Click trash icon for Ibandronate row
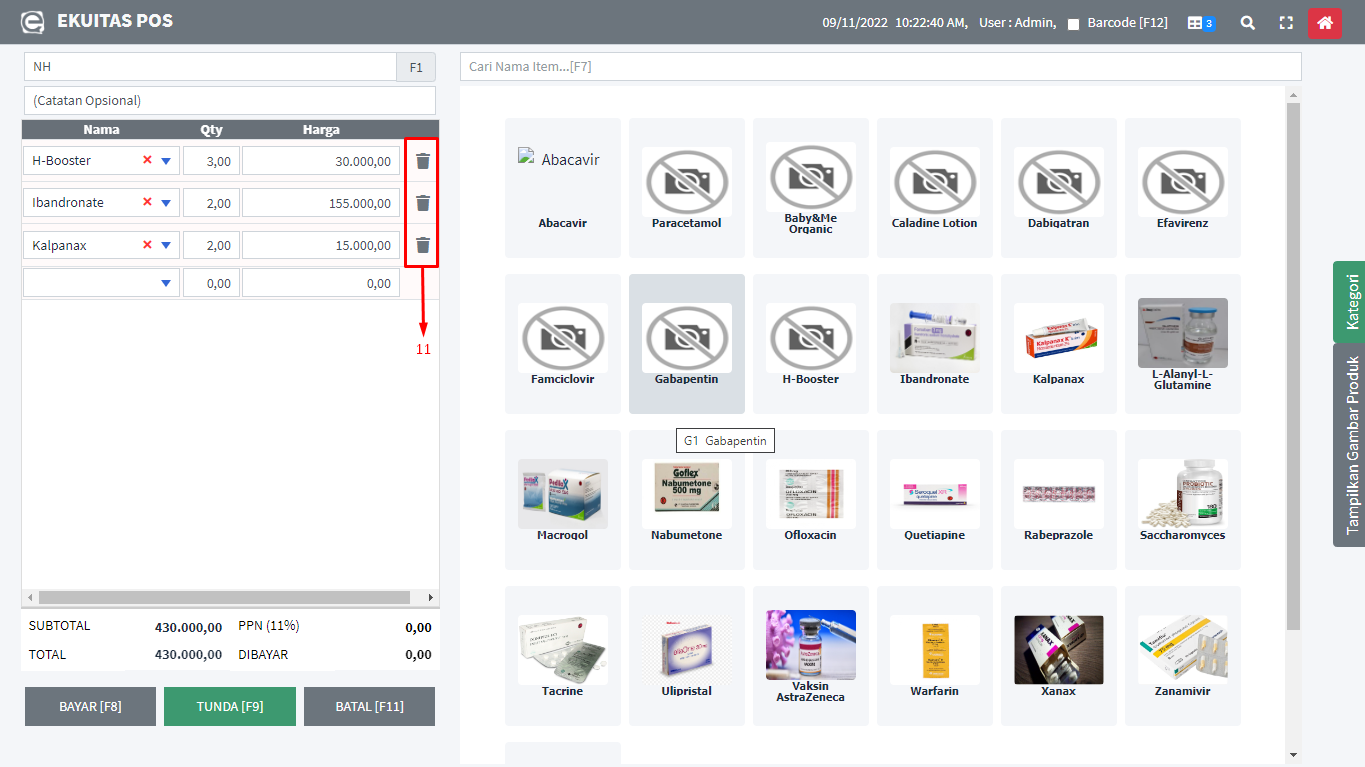 423,203
